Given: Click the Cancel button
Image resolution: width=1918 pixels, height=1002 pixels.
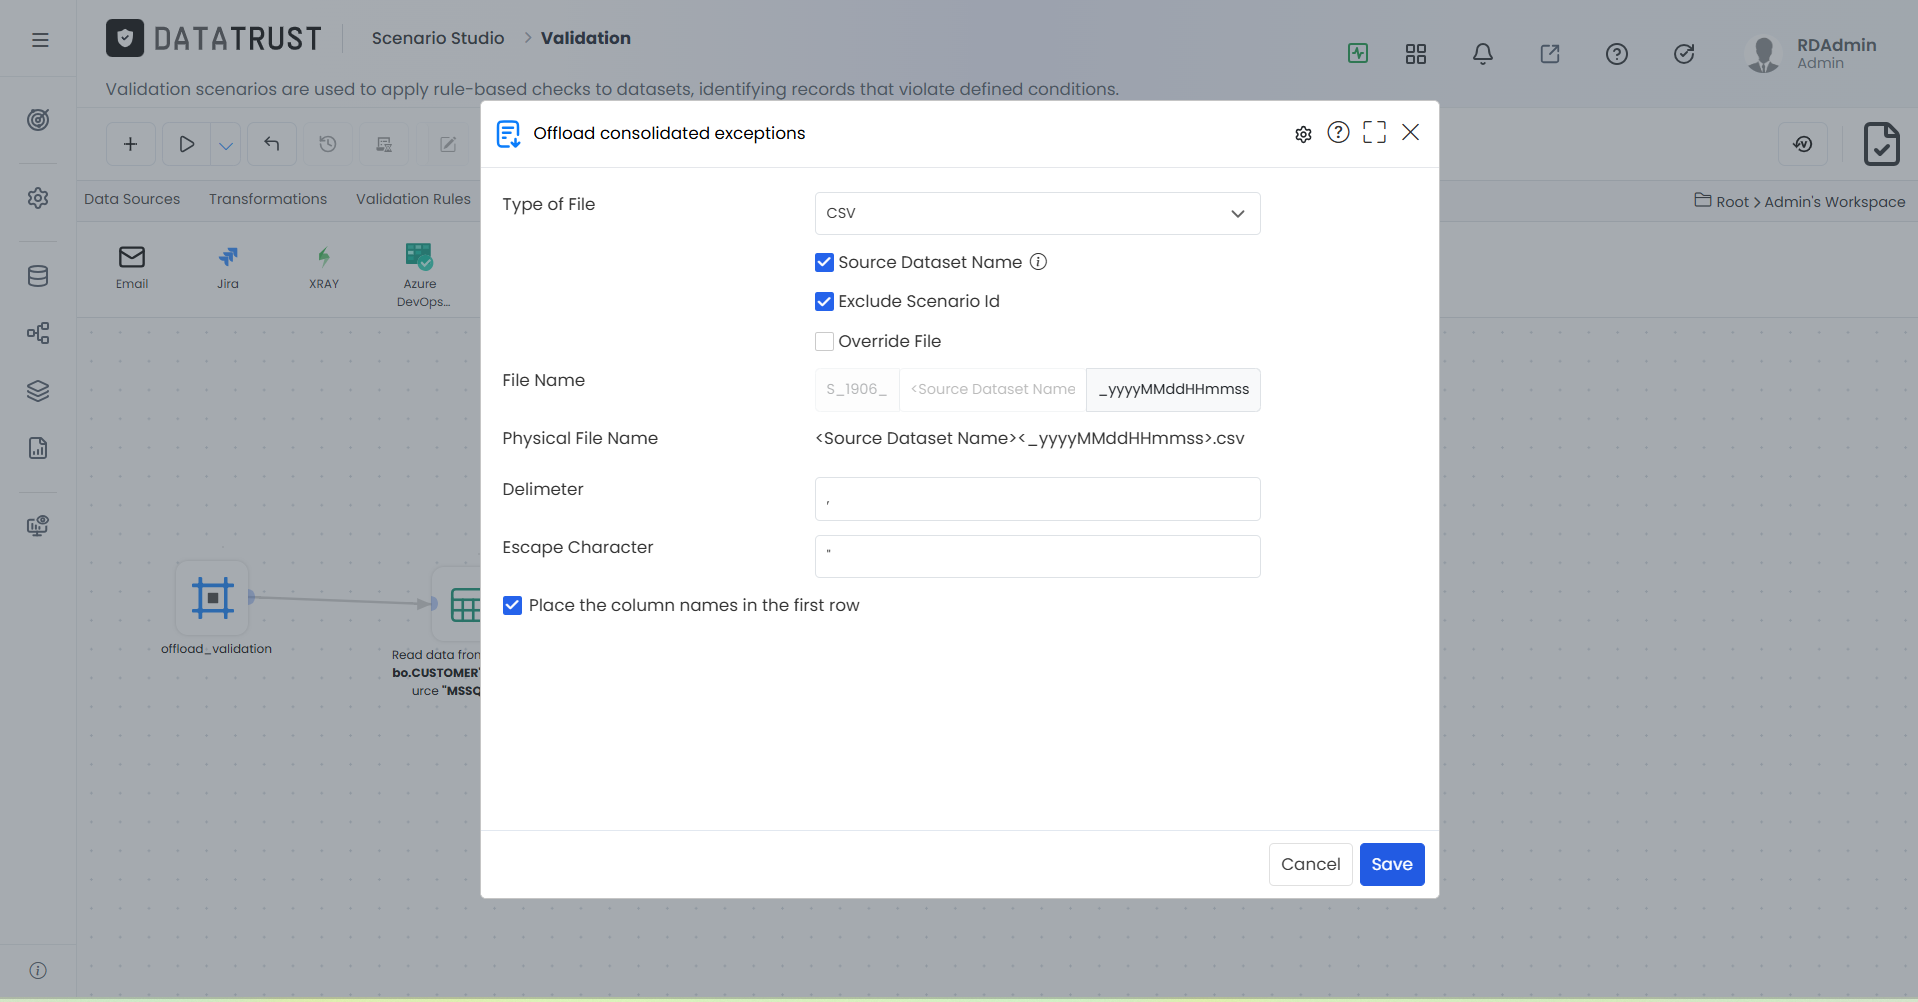Looking at the screenshot, I should (1310, 864).
